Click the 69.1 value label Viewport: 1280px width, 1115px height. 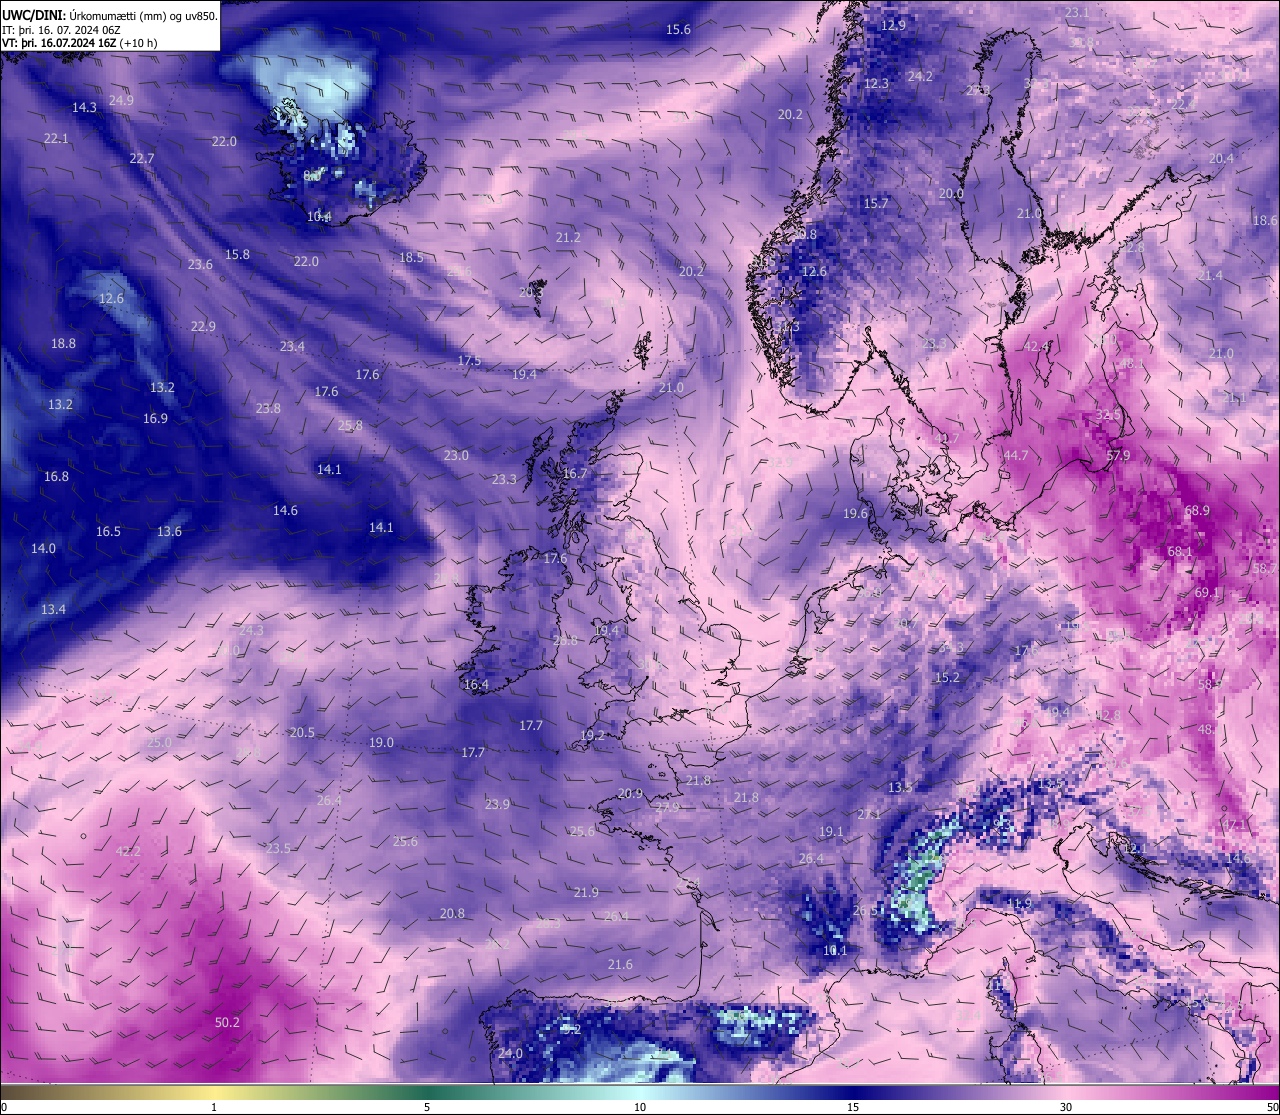coord(1207,593)
